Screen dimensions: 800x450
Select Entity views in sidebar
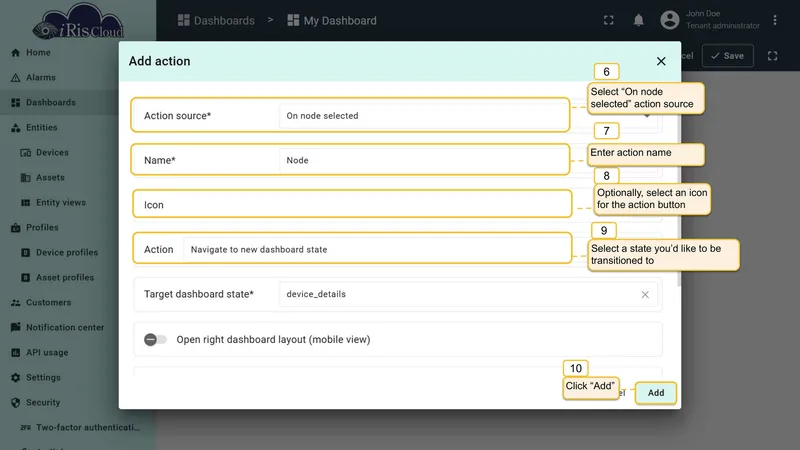(60, 203)
